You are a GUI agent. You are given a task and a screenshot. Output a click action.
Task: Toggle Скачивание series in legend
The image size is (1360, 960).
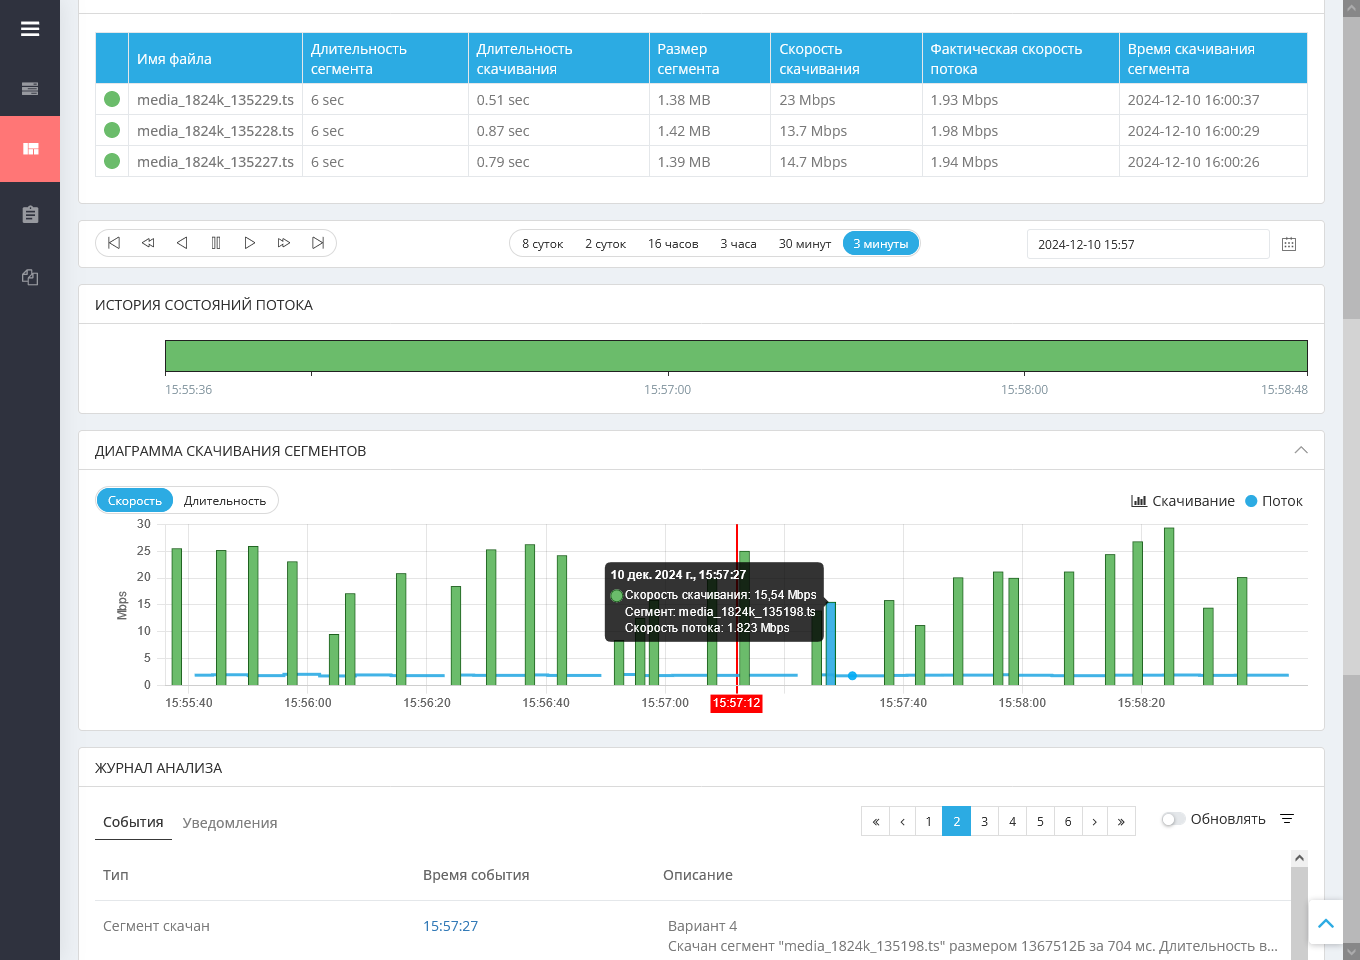point(1183,501)
